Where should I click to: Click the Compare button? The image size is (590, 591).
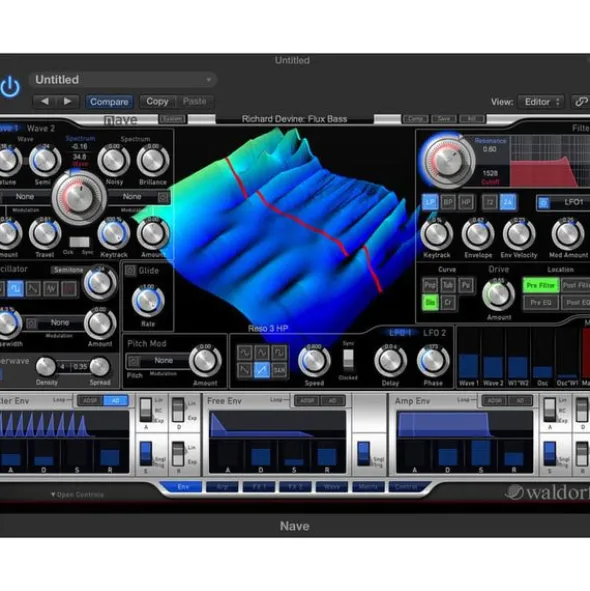[109, 102]
